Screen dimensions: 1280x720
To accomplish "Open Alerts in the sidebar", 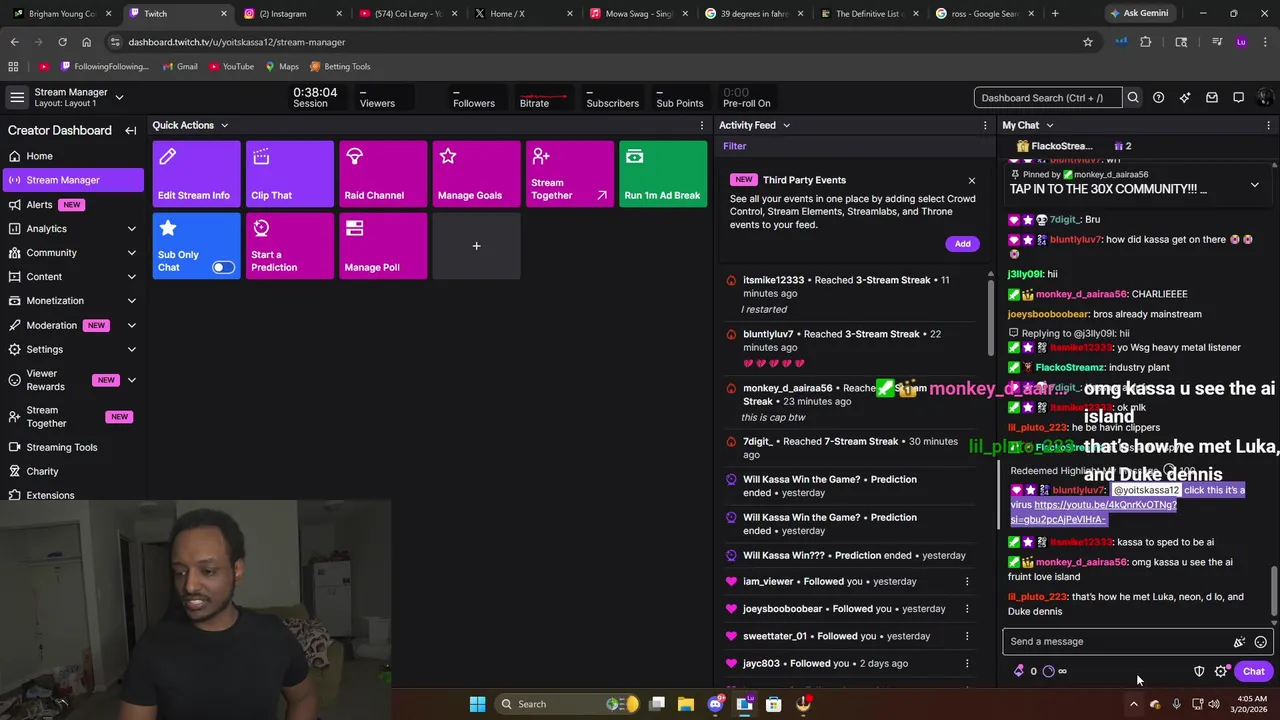I will click(72, 204).
